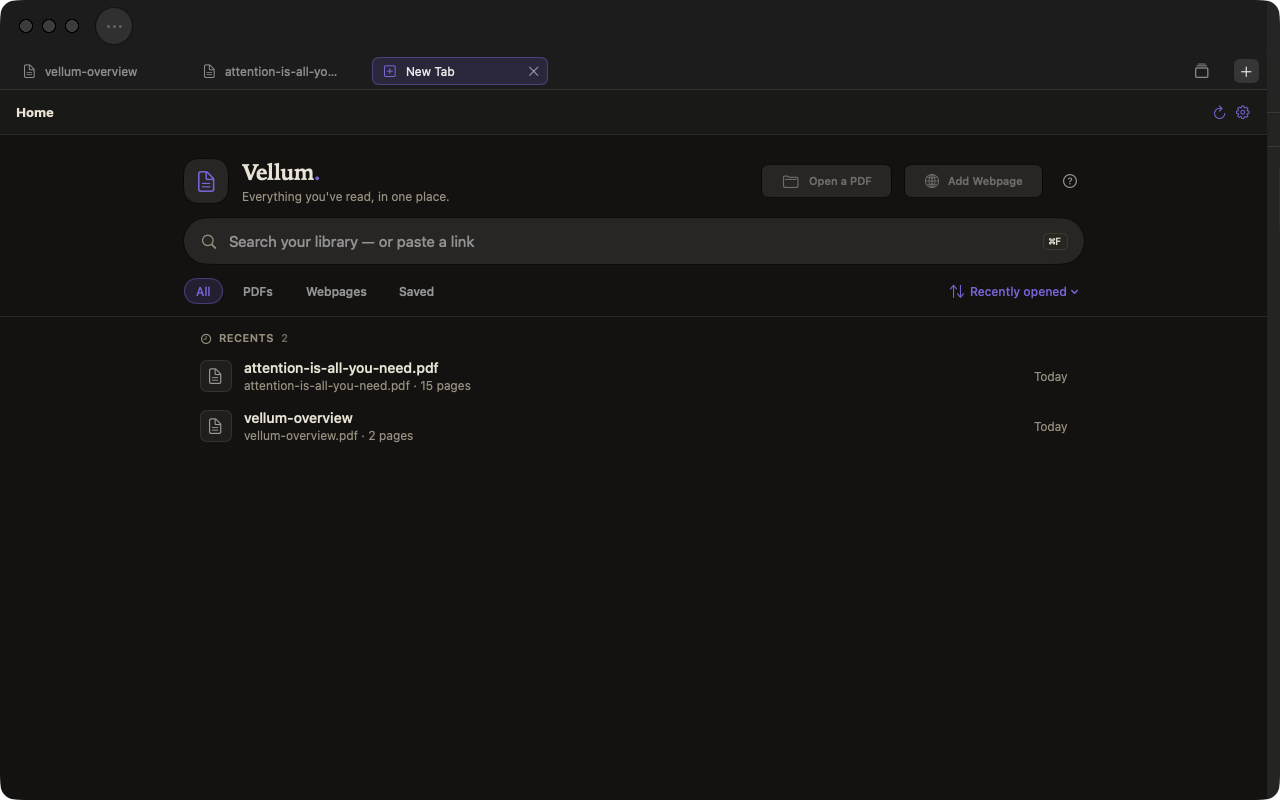Filter library by Webpages
Viewport: 1280px width, 800px height.
[336, 291]
